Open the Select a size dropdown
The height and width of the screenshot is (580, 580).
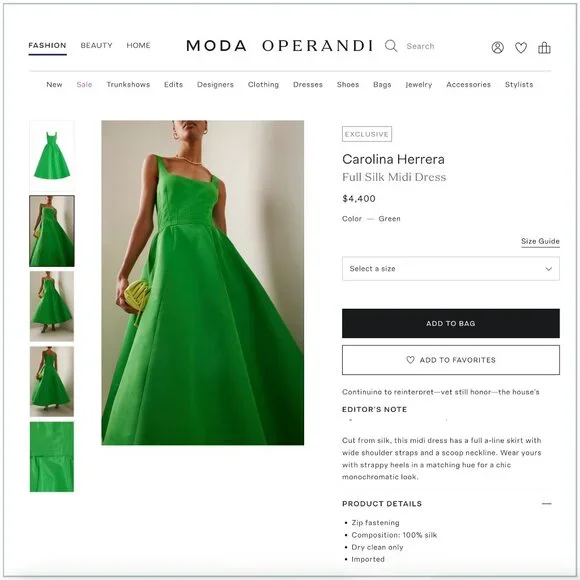pos(451,269)
